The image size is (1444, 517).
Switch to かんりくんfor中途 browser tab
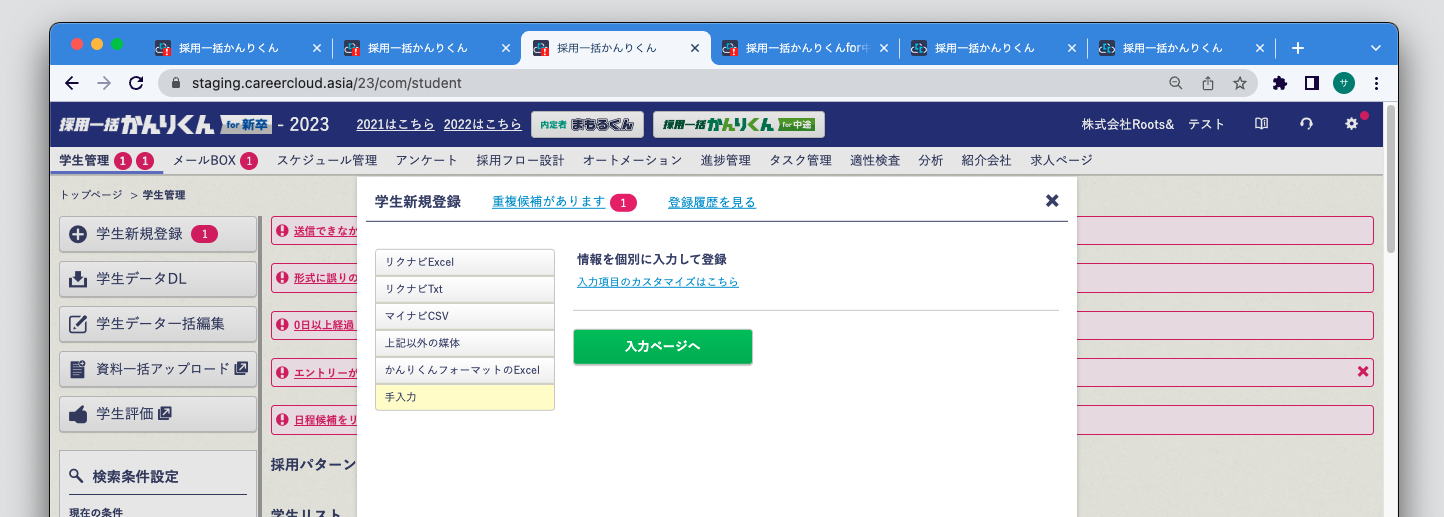click(x=805, y=48)
